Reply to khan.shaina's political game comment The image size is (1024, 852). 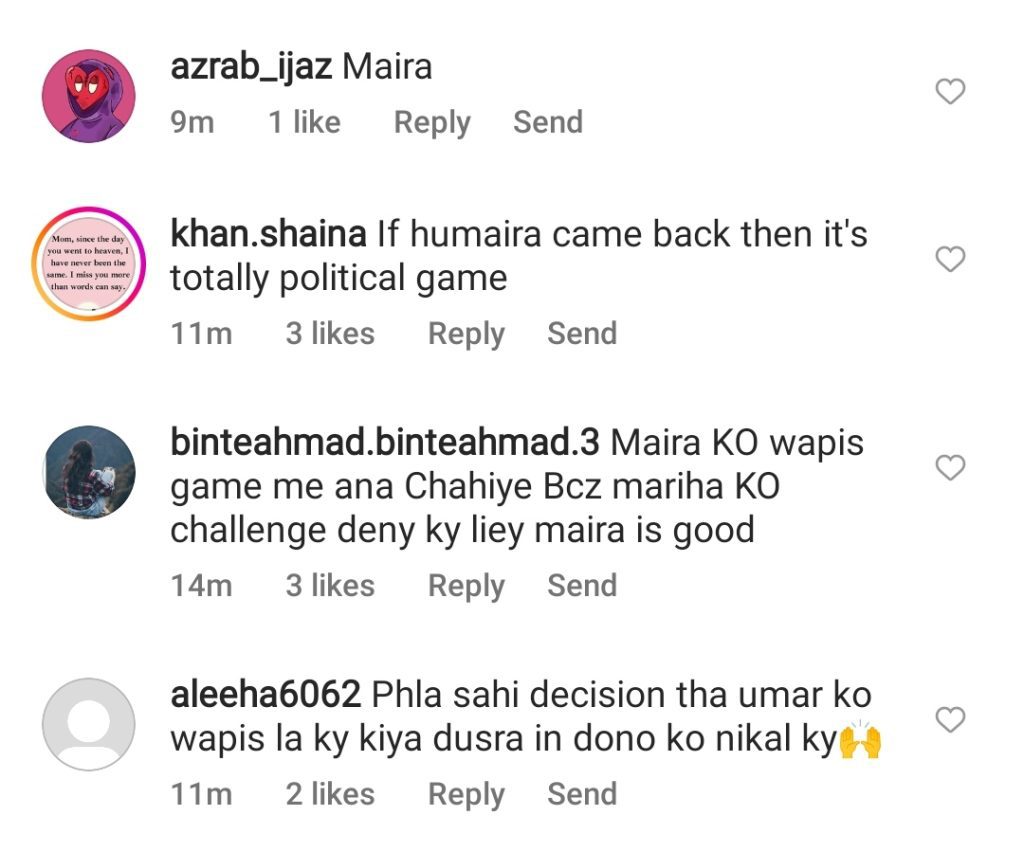pyautogui.click(x=466, y=334)
